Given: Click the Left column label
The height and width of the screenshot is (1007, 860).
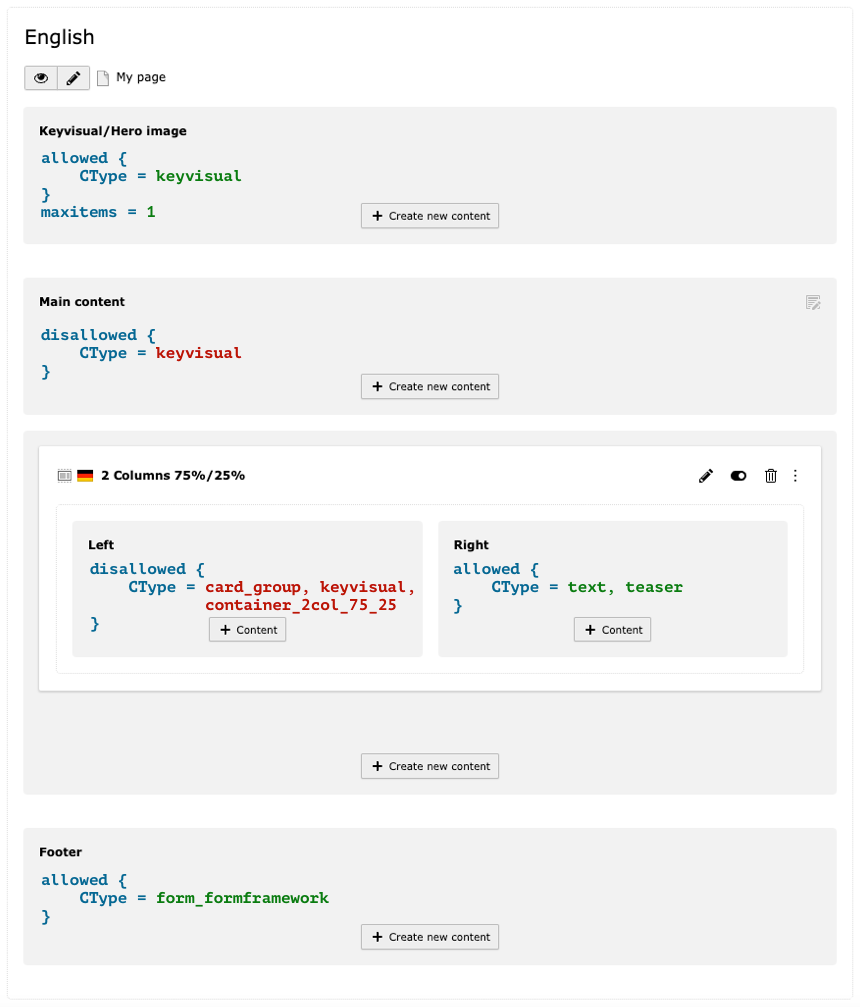Looking at the screenshot, I should 101,545.
